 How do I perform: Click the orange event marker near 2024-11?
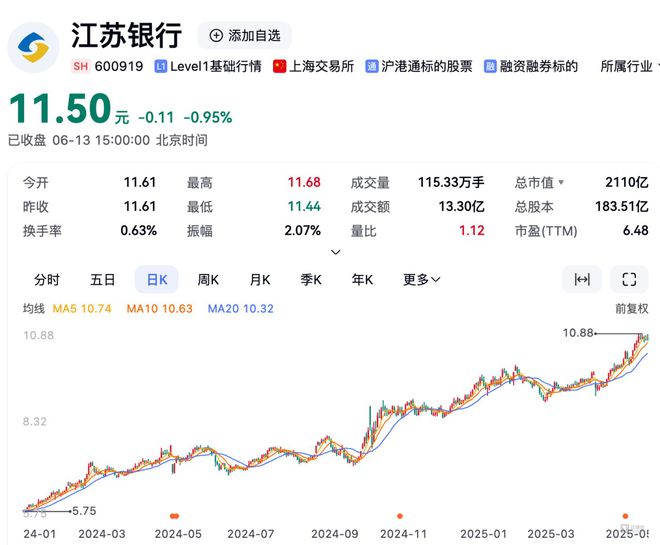click(400, 516)
